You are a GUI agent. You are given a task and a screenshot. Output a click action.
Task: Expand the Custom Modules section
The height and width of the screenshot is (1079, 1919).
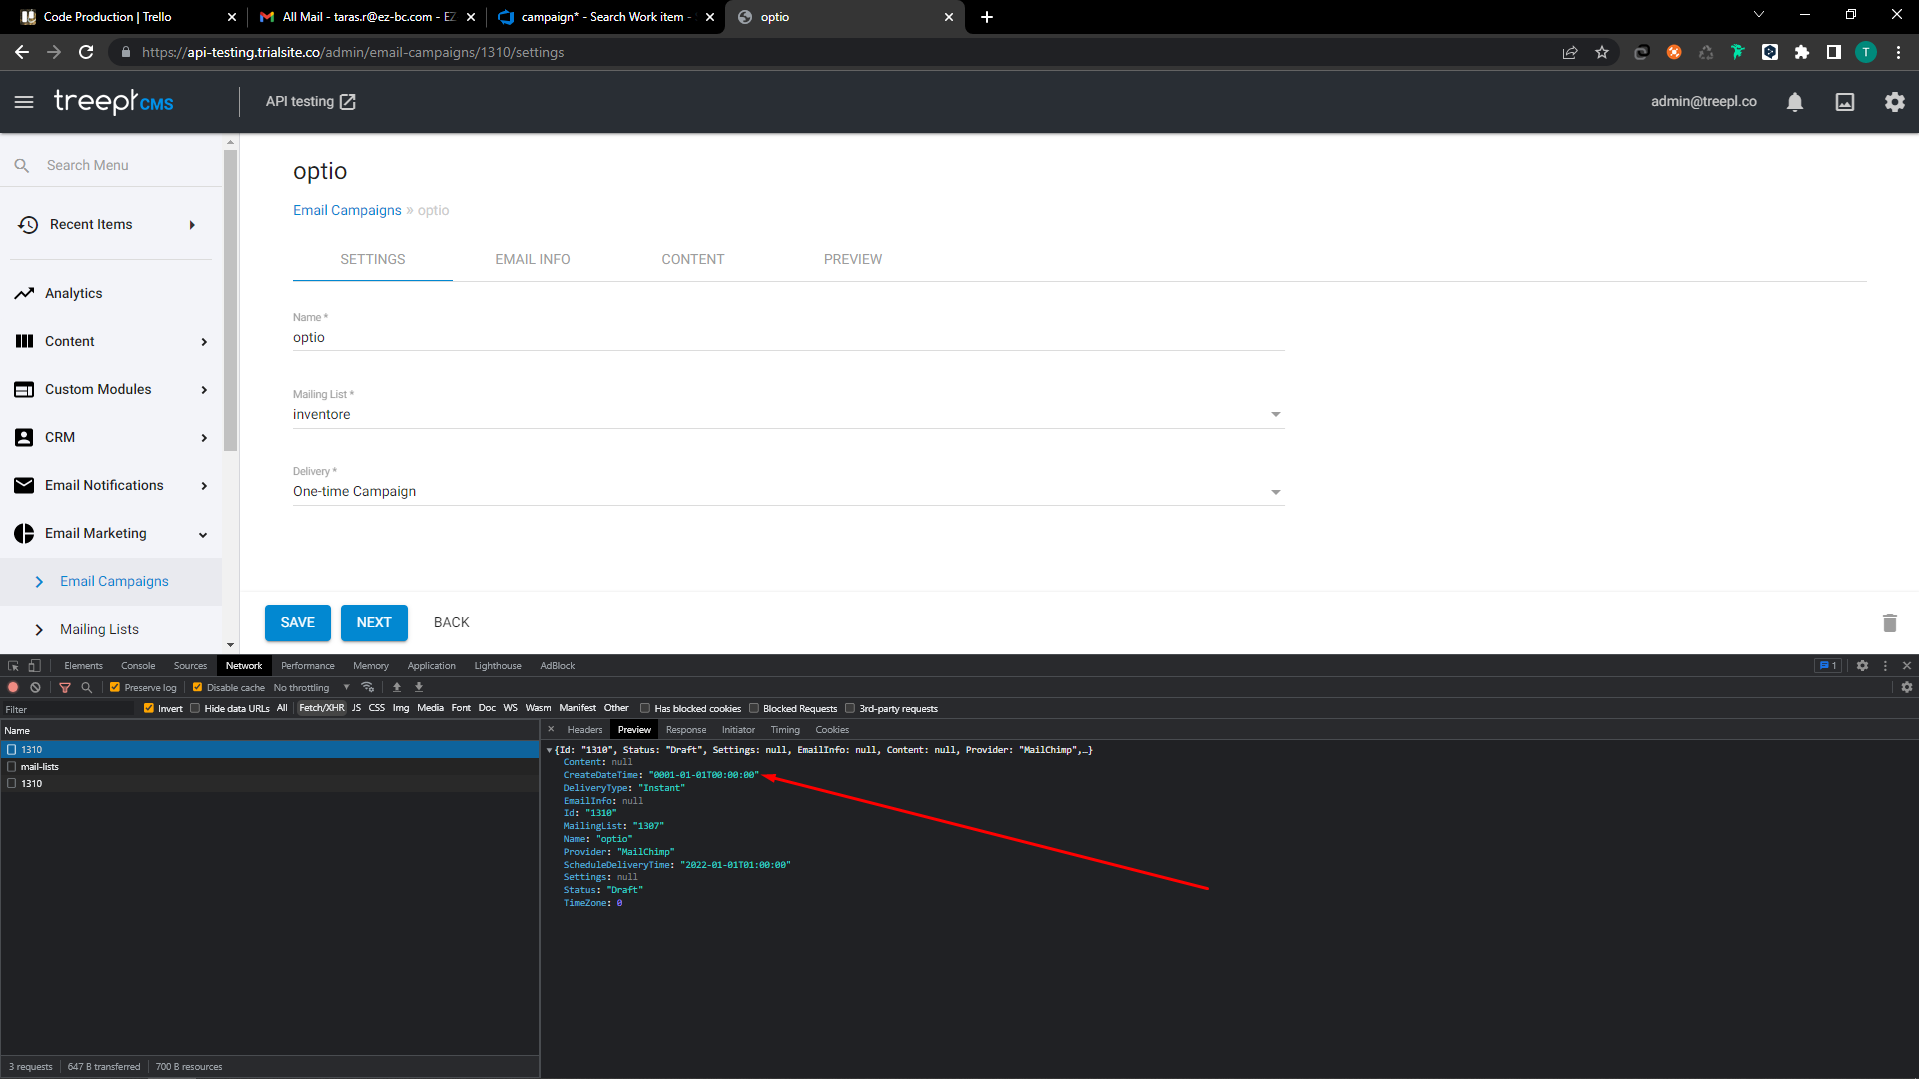[x=110, y=390]
